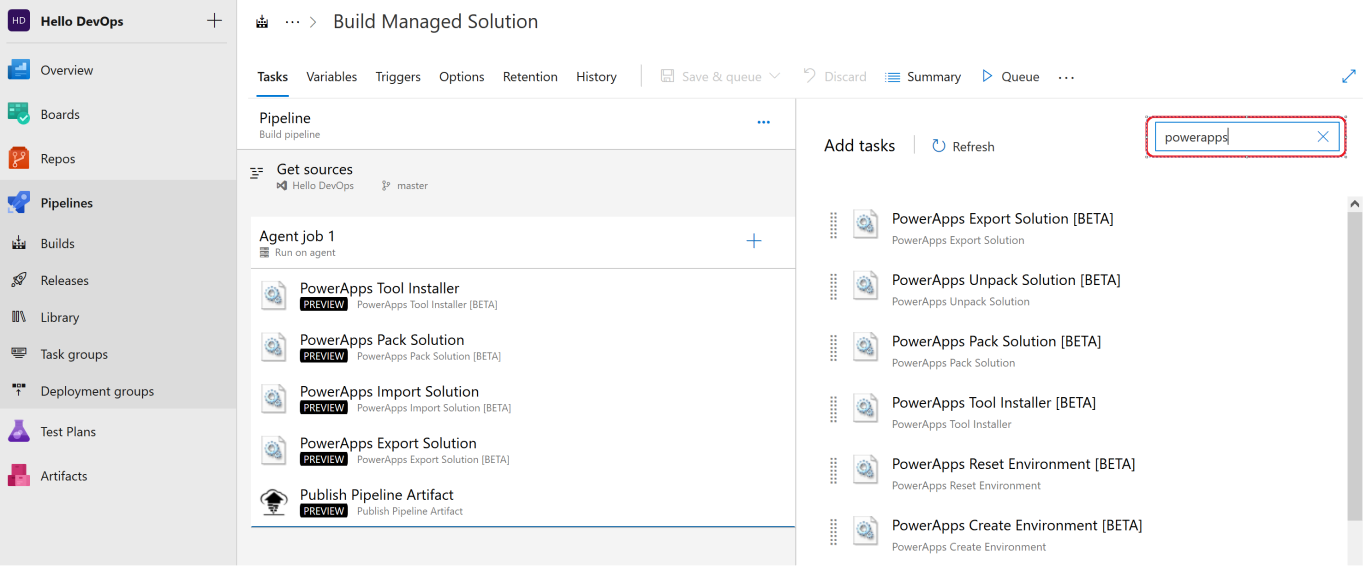Click the Task groups icon

(x=19, y=354)
